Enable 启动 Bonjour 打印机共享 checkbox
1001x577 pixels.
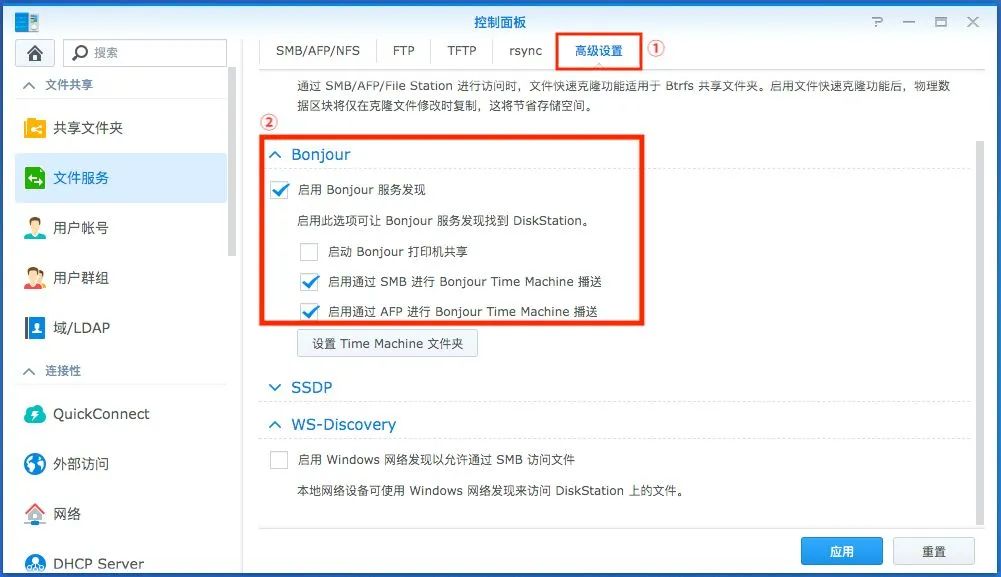(x=309, y=251)
